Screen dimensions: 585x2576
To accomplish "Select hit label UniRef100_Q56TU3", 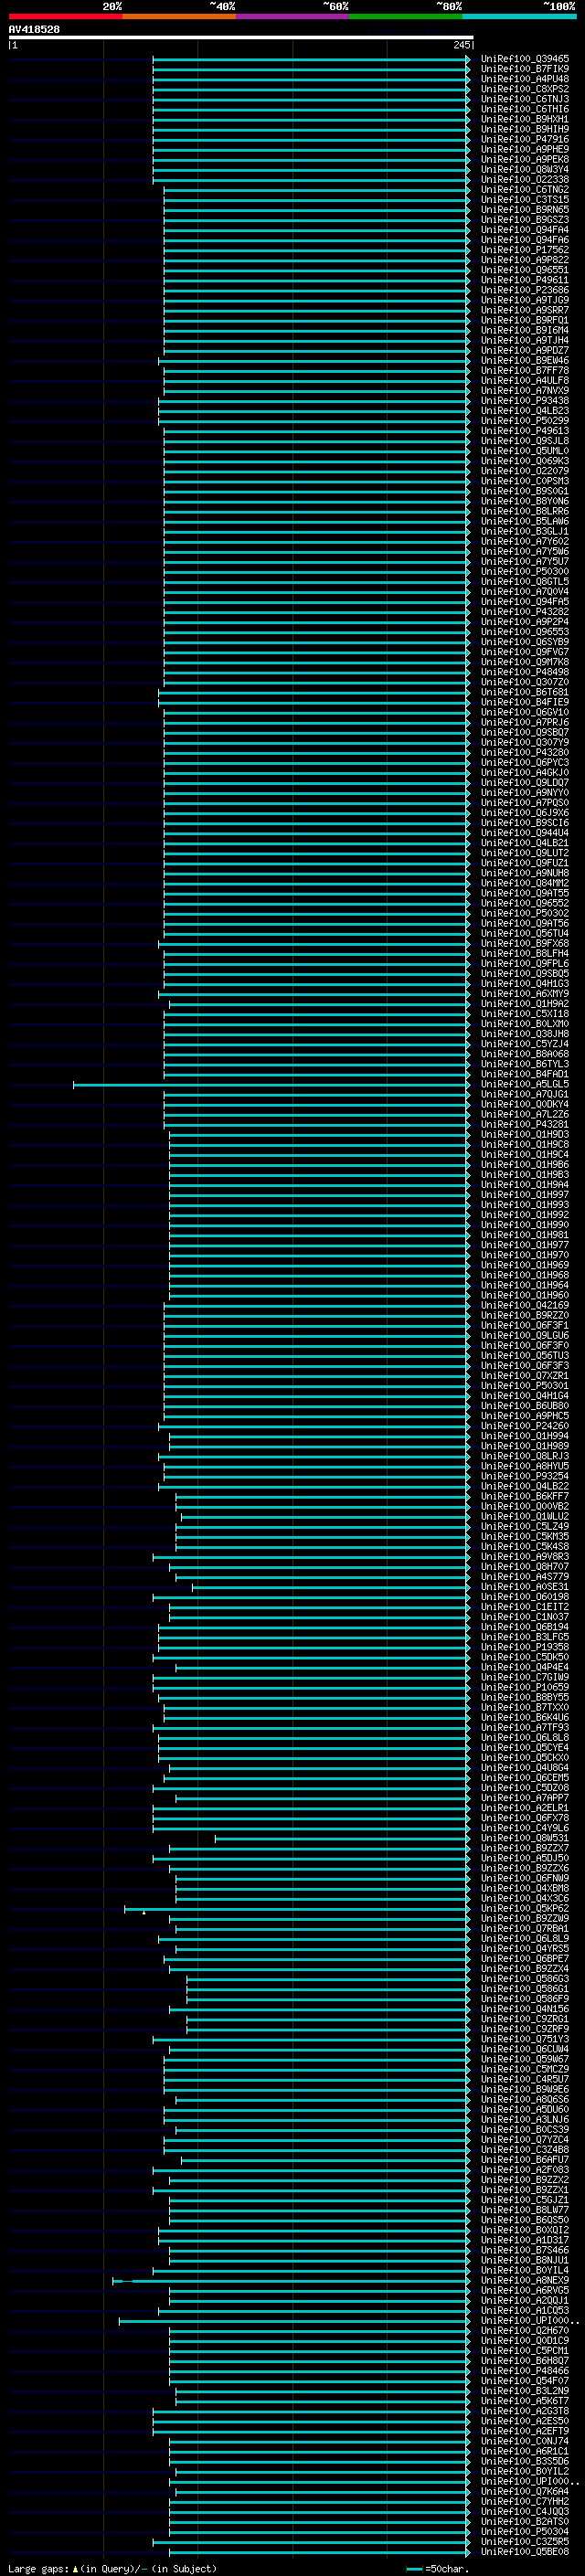I will point(525,1356).
